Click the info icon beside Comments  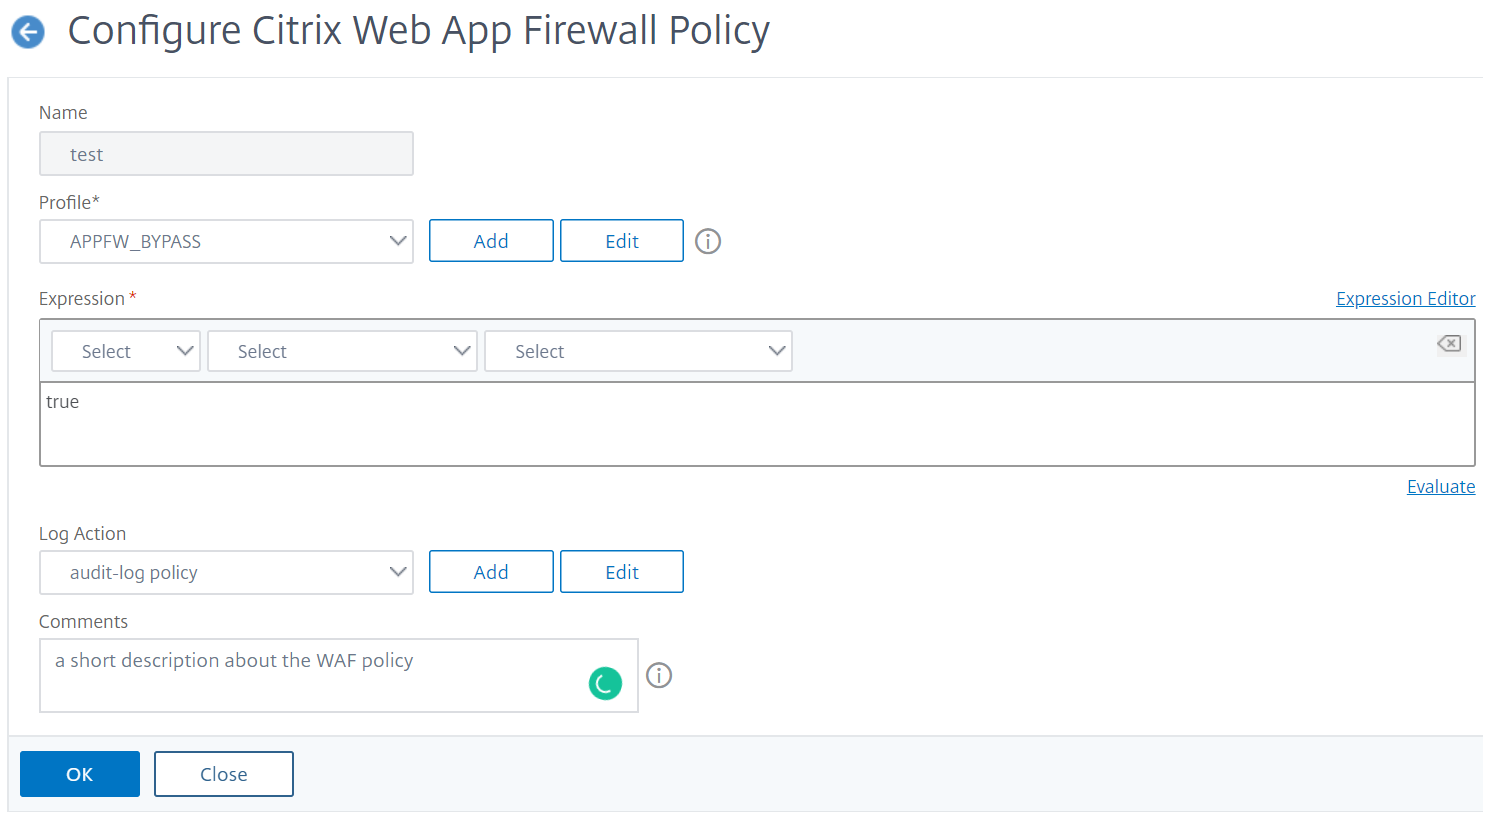(x=659, y=675)
